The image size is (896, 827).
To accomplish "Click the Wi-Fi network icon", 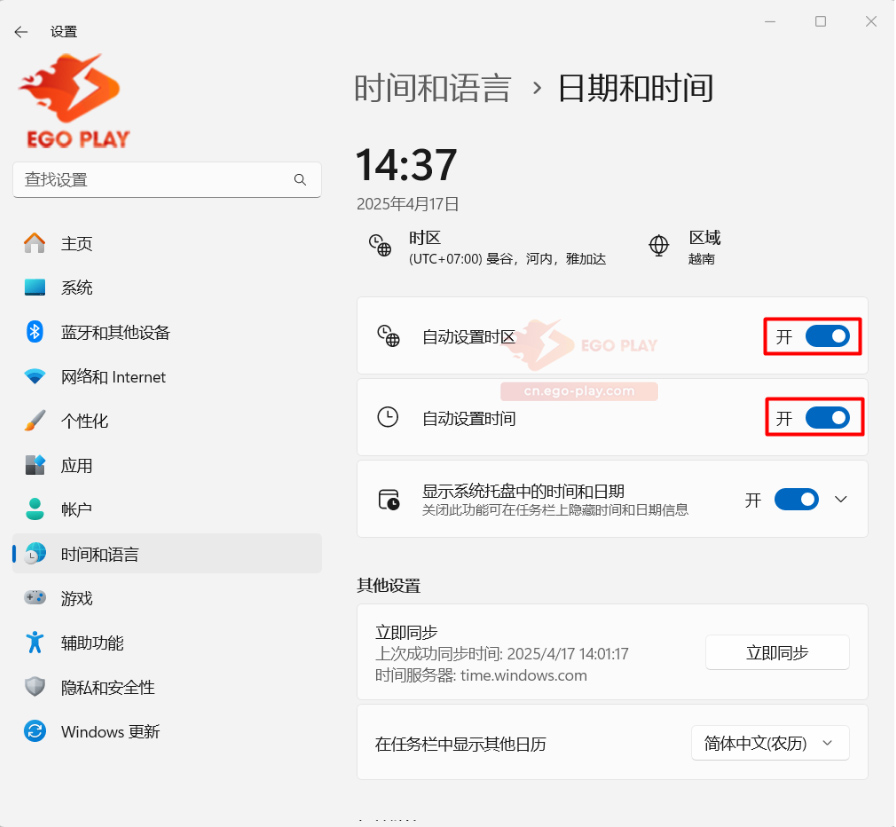I will pyautogui.click(x=35, y=377).
